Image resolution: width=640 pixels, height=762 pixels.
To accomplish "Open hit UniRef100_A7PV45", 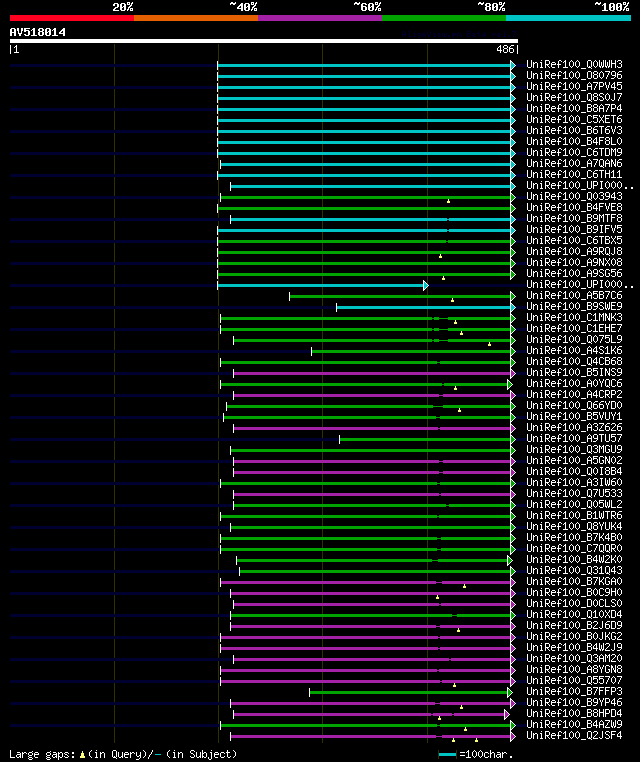I will pos(574,87).
